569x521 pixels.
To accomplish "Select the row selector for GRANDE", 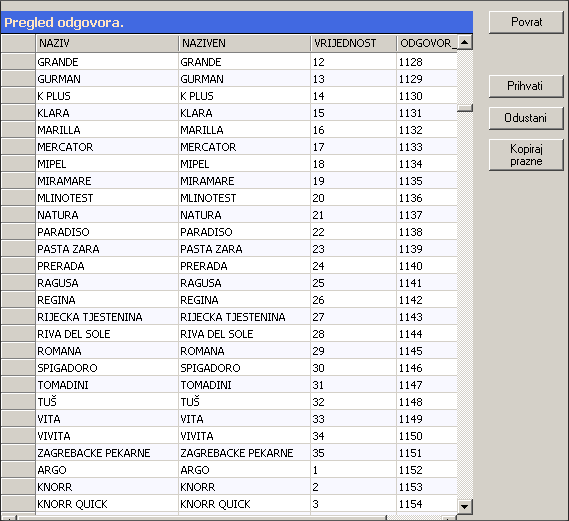I will [18, 62].
